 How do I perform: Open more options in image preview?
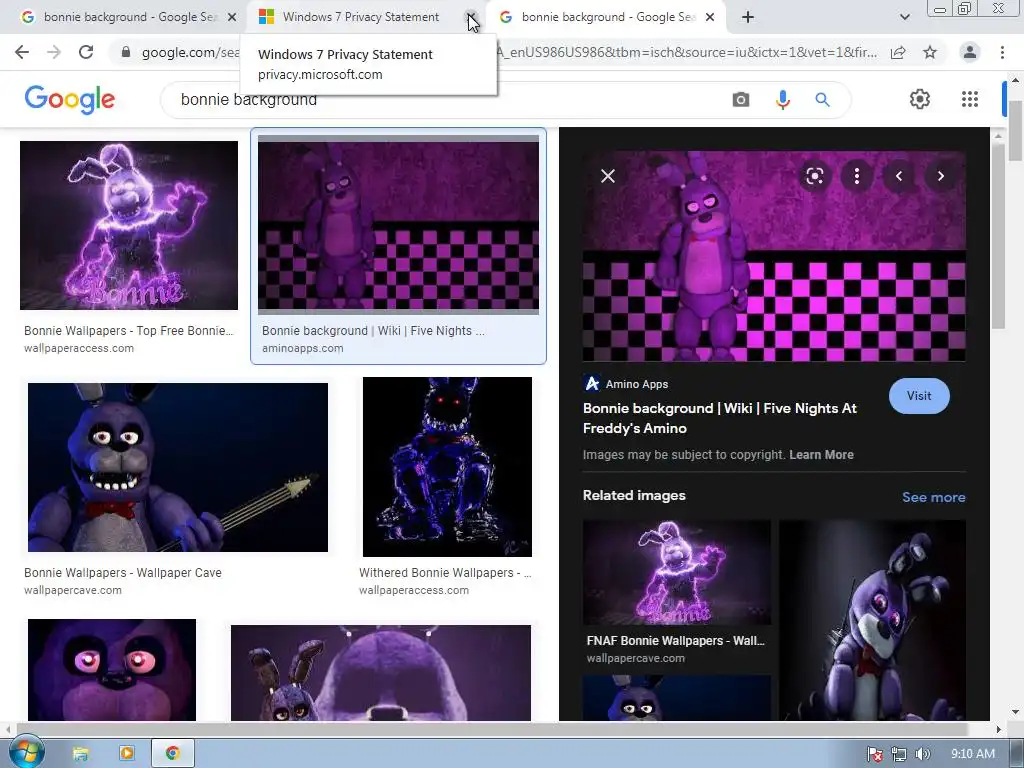[x=857, y=176]
